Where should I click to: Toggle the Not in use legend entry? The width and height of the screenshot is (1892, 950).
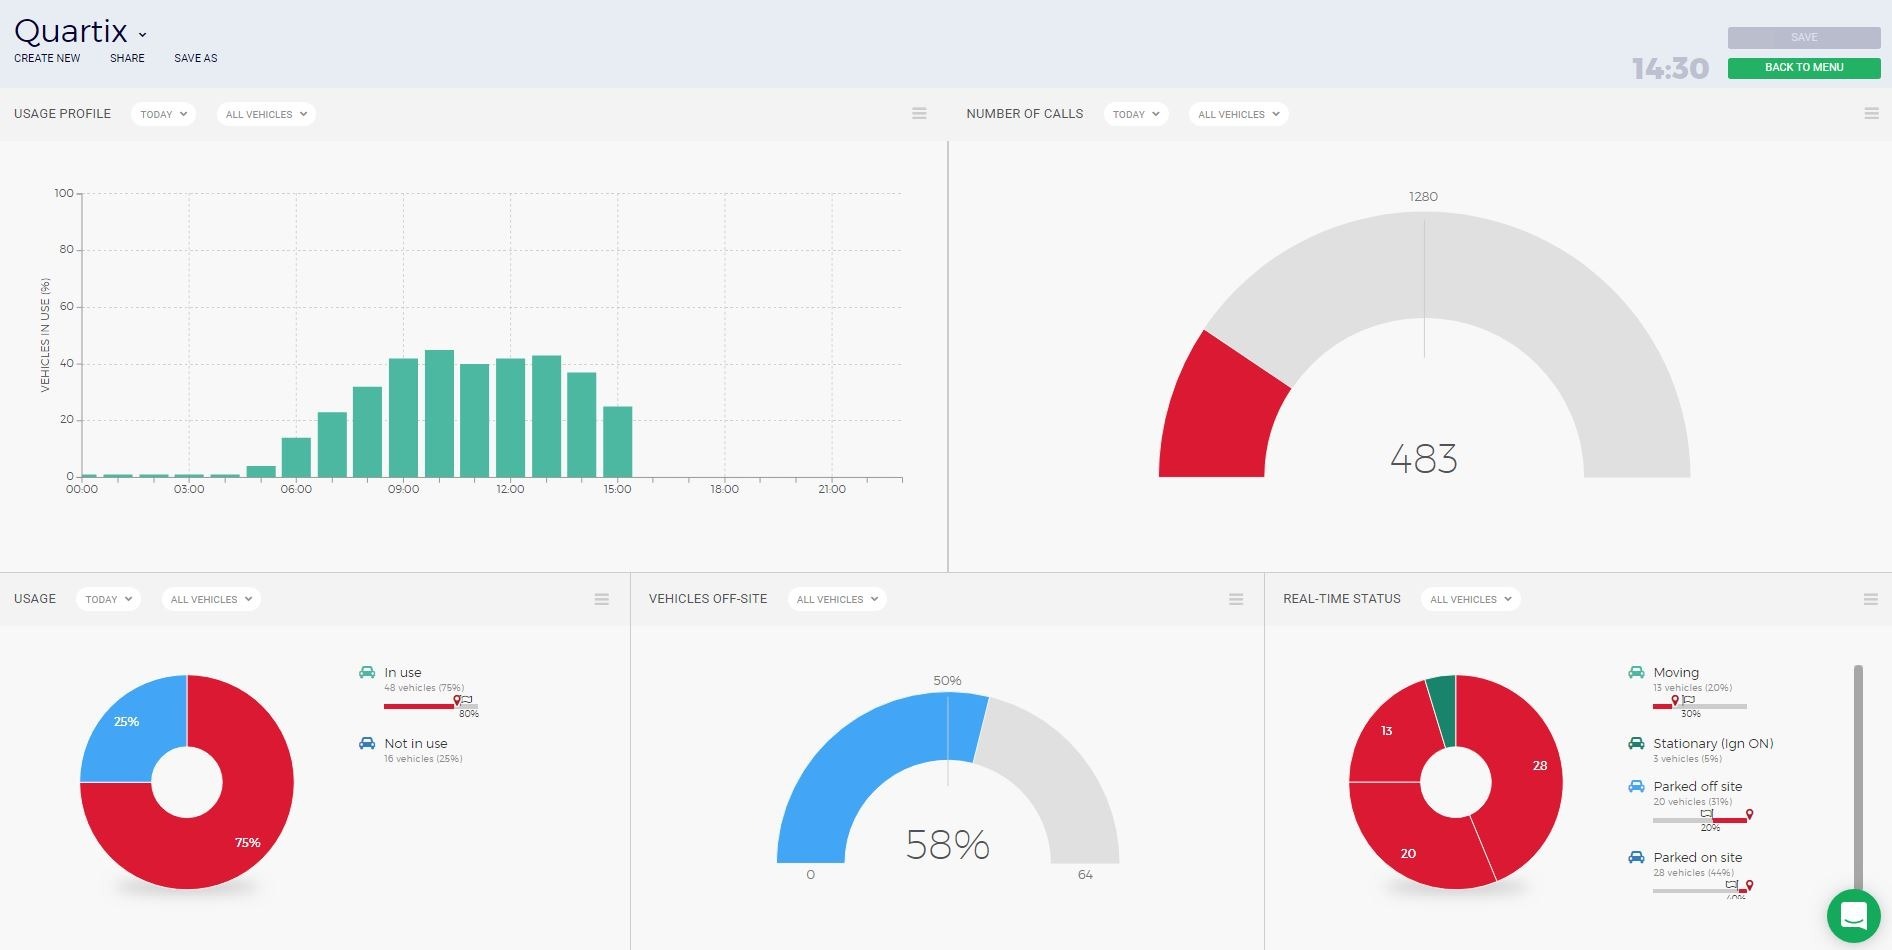click(x=415, y=744)
